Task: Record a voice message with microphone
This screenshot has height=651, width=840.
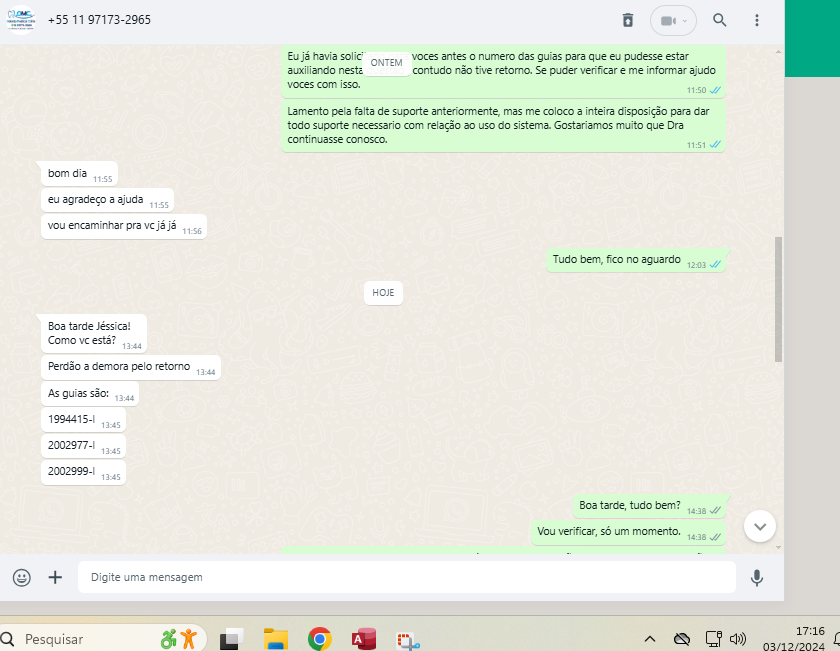Action: (756, 578)
